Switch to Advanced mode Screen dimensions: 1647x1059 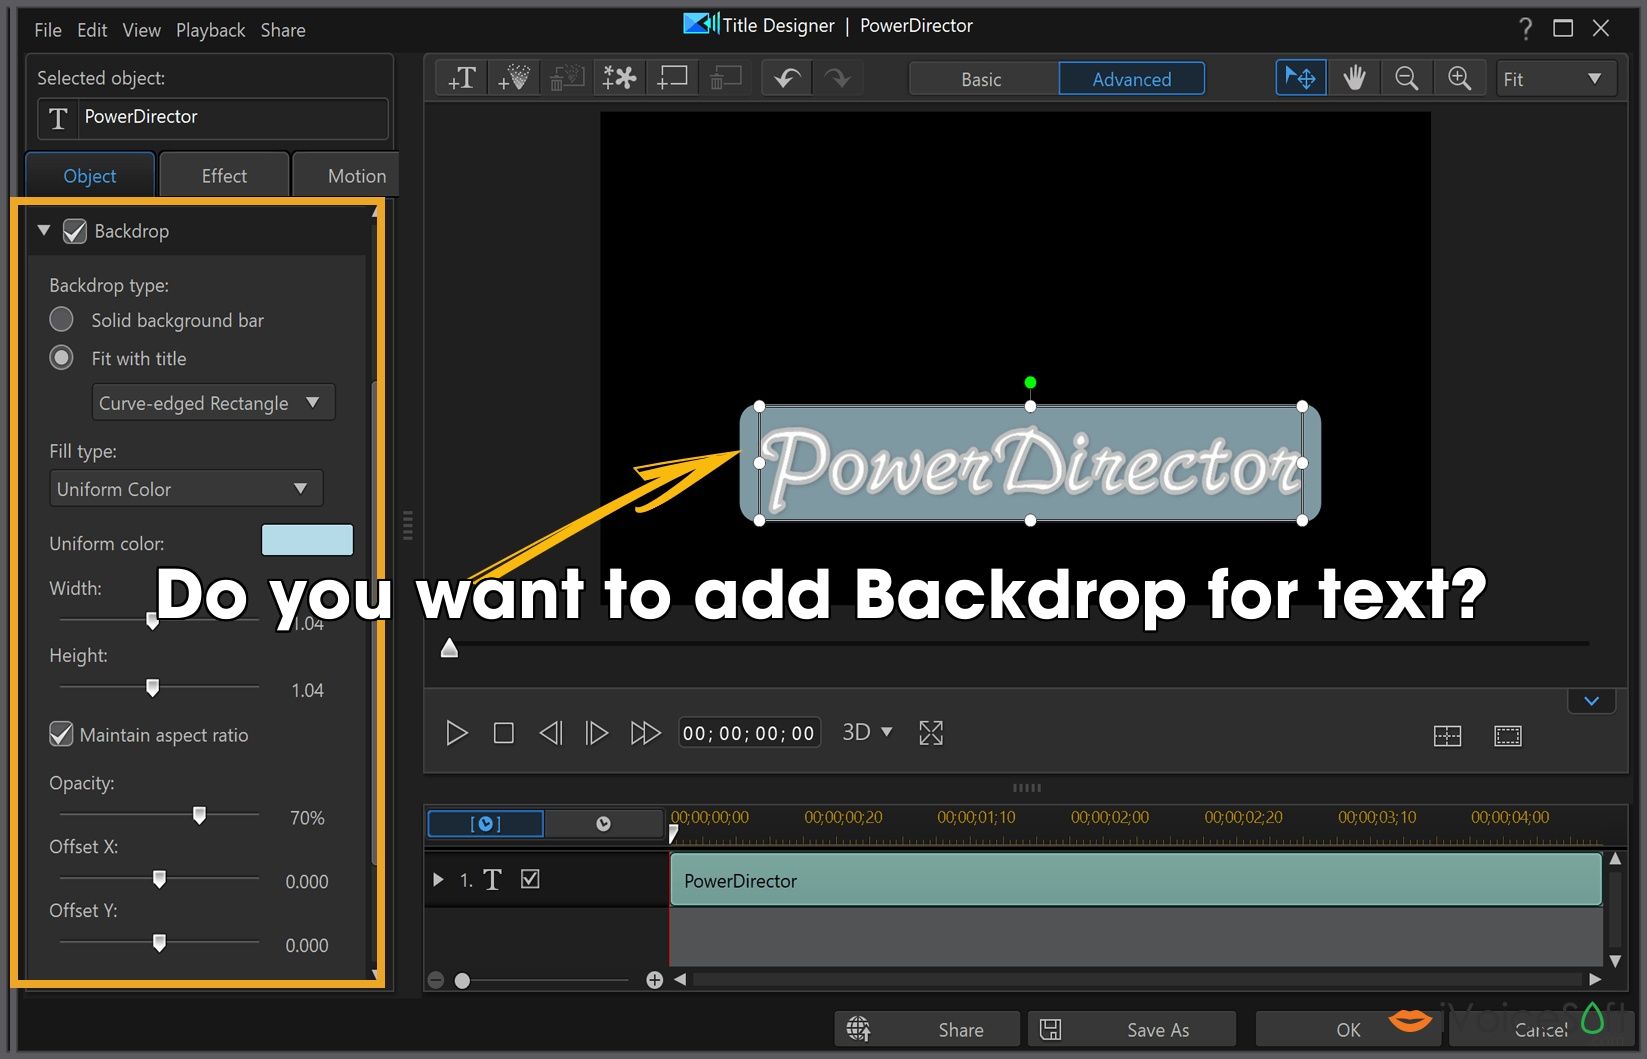click(1131, 79)
